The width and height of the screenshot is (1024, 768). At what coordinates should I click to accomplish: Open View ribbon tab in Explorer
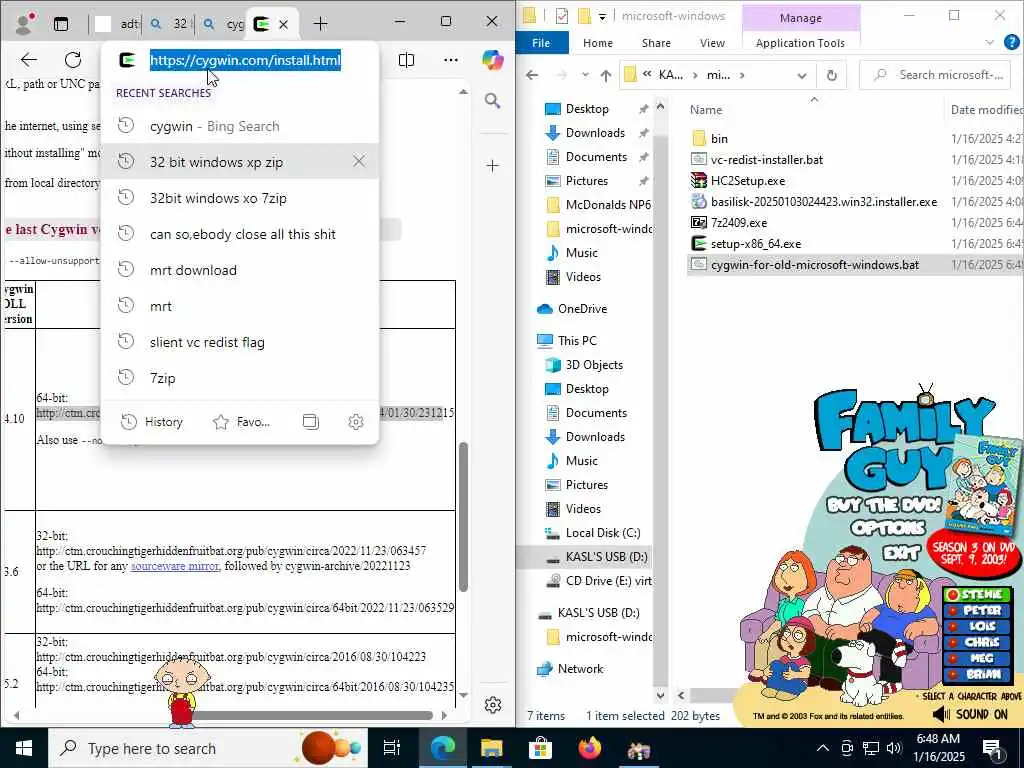pos(712,43)
